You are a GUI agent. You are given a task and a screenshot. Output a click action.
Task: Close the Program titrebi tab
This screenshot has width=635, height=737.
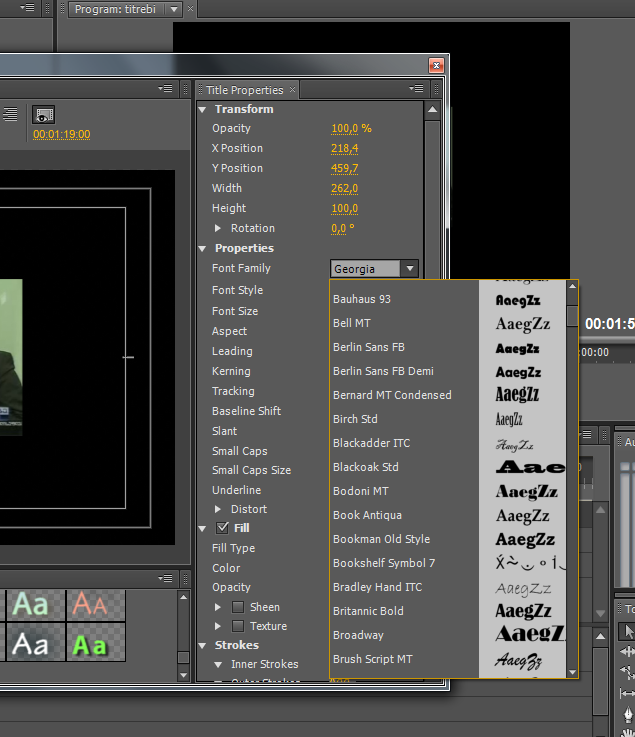click(190, 8)
